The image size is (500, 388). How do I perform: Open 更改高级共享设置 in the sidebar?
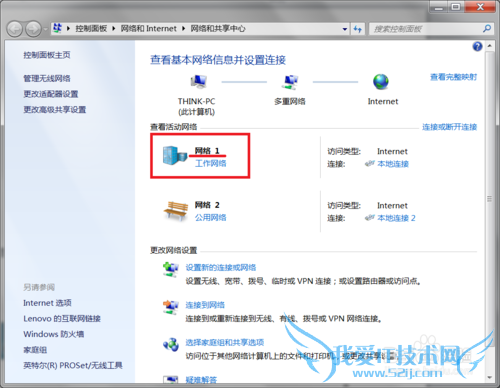coord(55,109)
